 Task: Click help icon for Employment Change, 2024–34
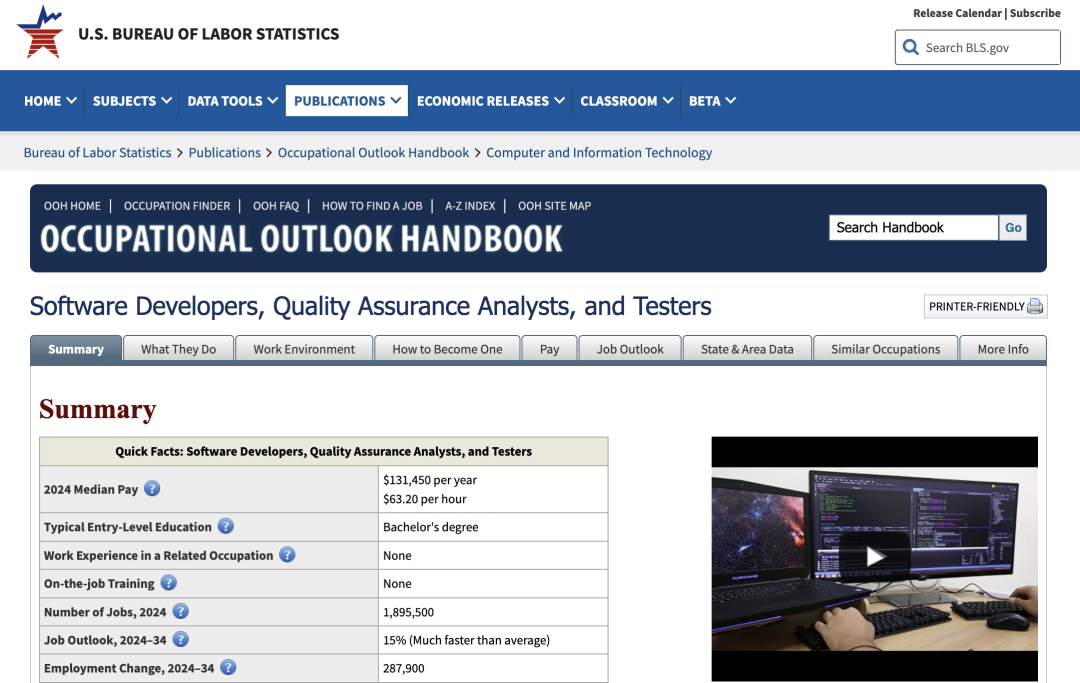coord(228,667)
